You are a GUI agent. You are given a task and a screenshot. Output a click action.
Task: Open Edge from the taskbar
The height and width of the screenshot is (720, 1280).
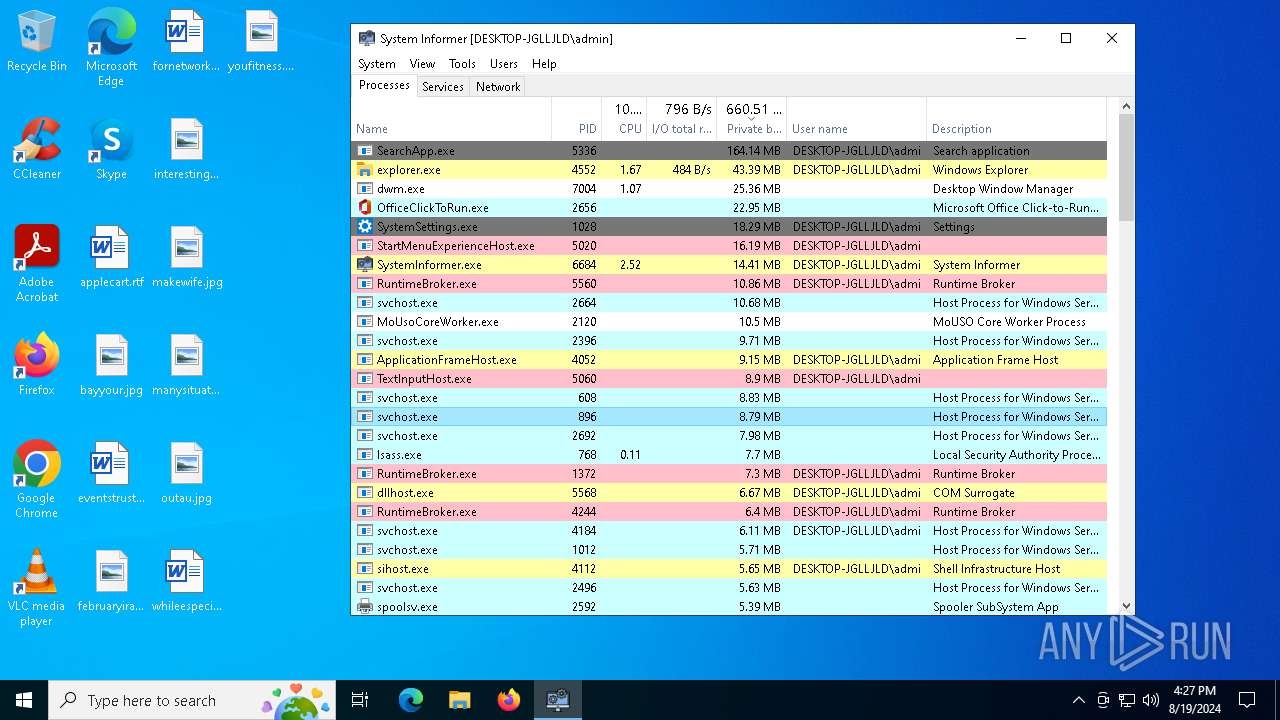(x=411, y=700)
